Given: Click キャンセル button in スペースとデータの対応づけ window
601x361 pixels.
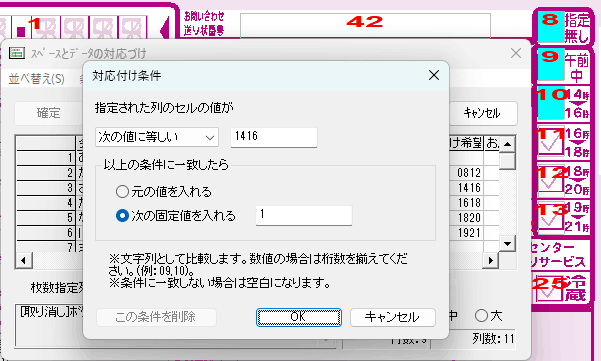Looking at the screenshot, I should (x=483, y=113).
